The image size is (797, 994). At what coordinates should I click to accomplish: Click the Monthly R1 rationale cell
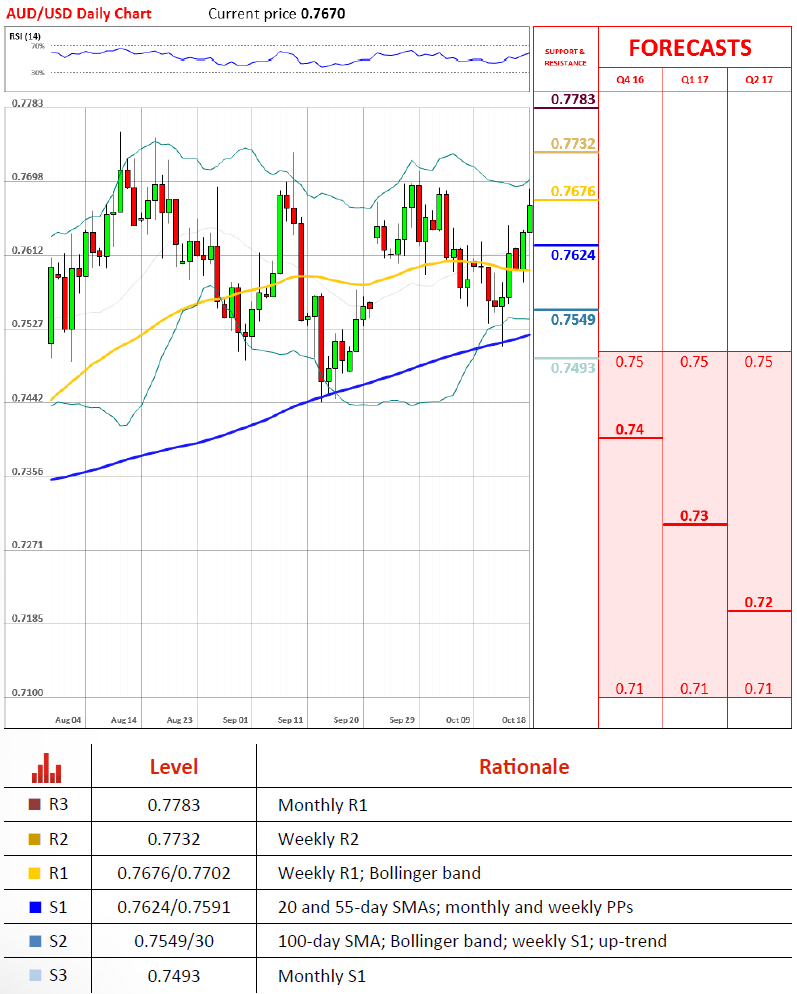[323, 806]
